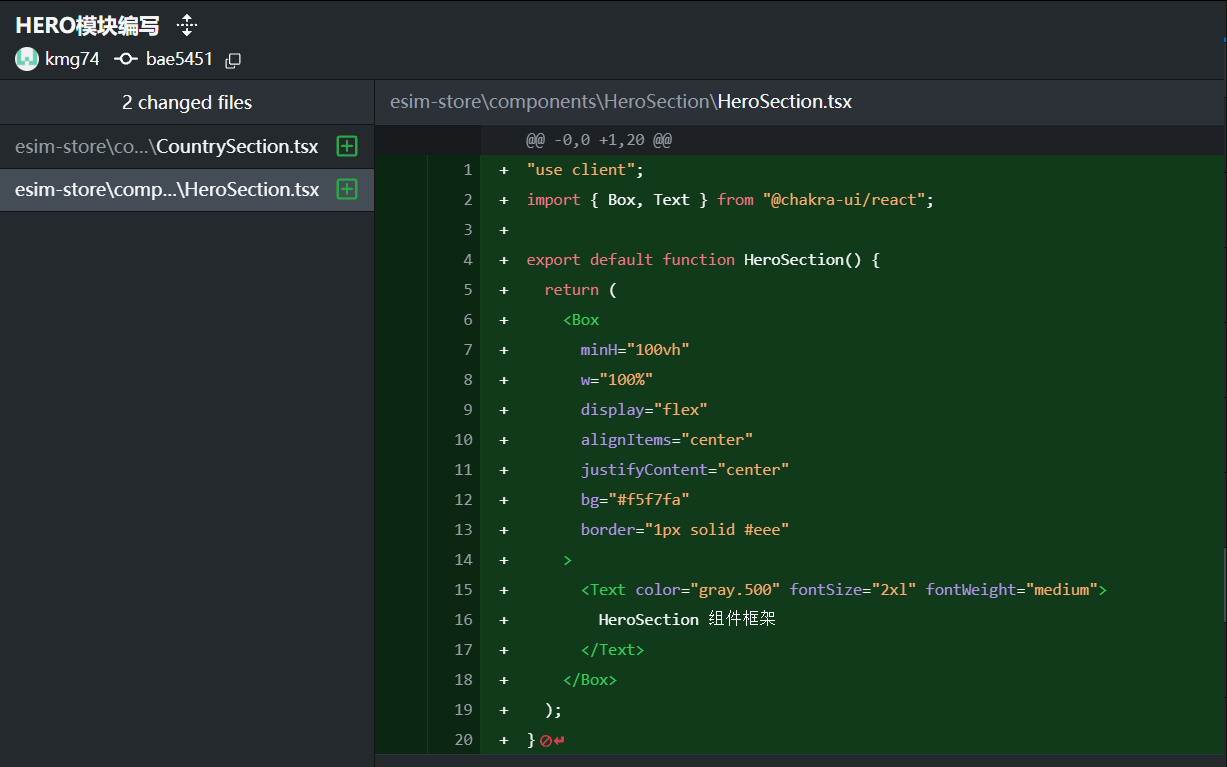Select HeroSection.tsx in changed files list
1227x767 pixels.
(187, 189)
